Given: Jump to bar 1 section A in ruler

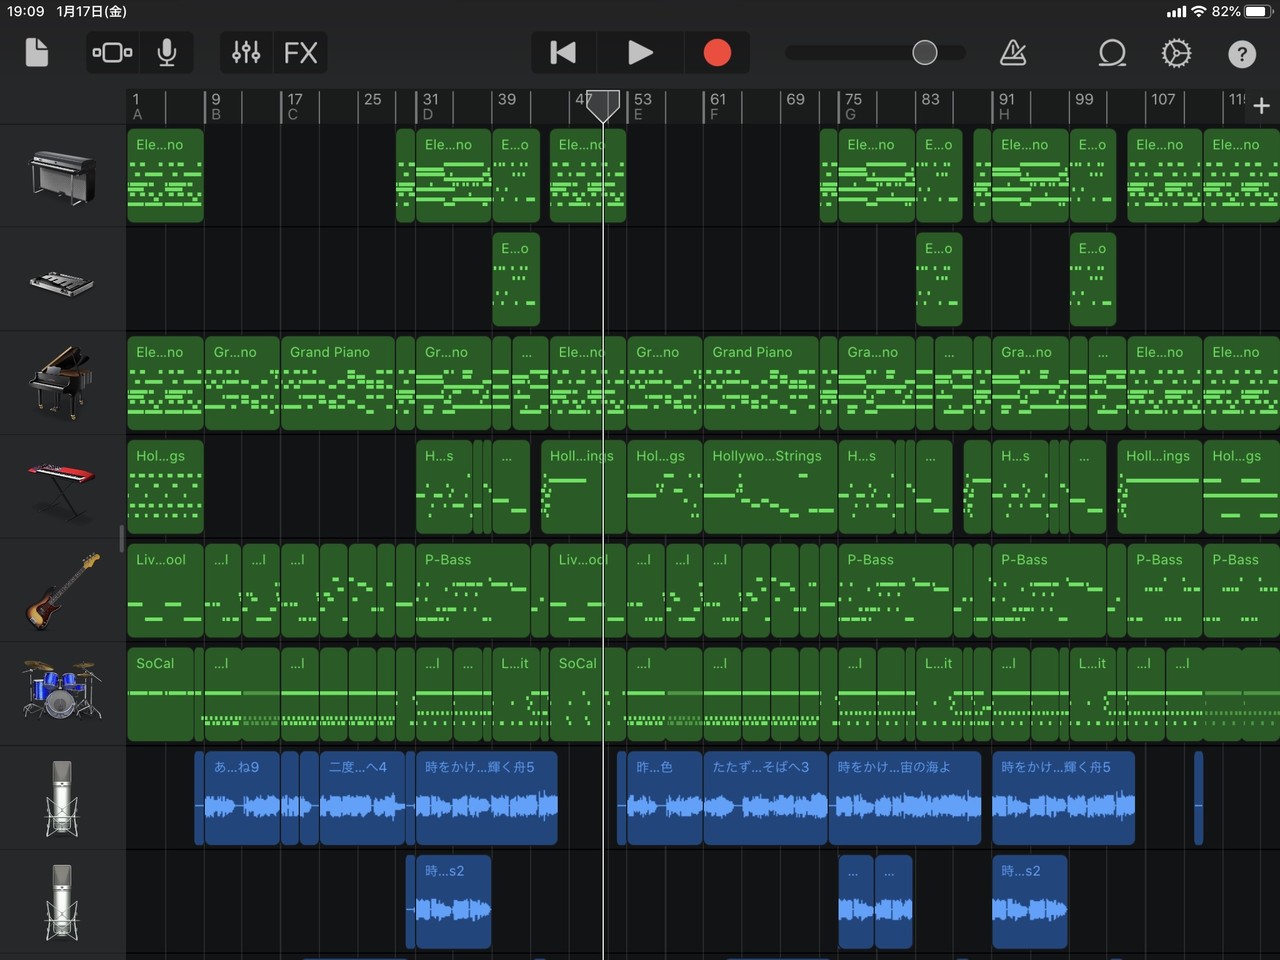Looking at the screenshot, I should click(137, 106).
